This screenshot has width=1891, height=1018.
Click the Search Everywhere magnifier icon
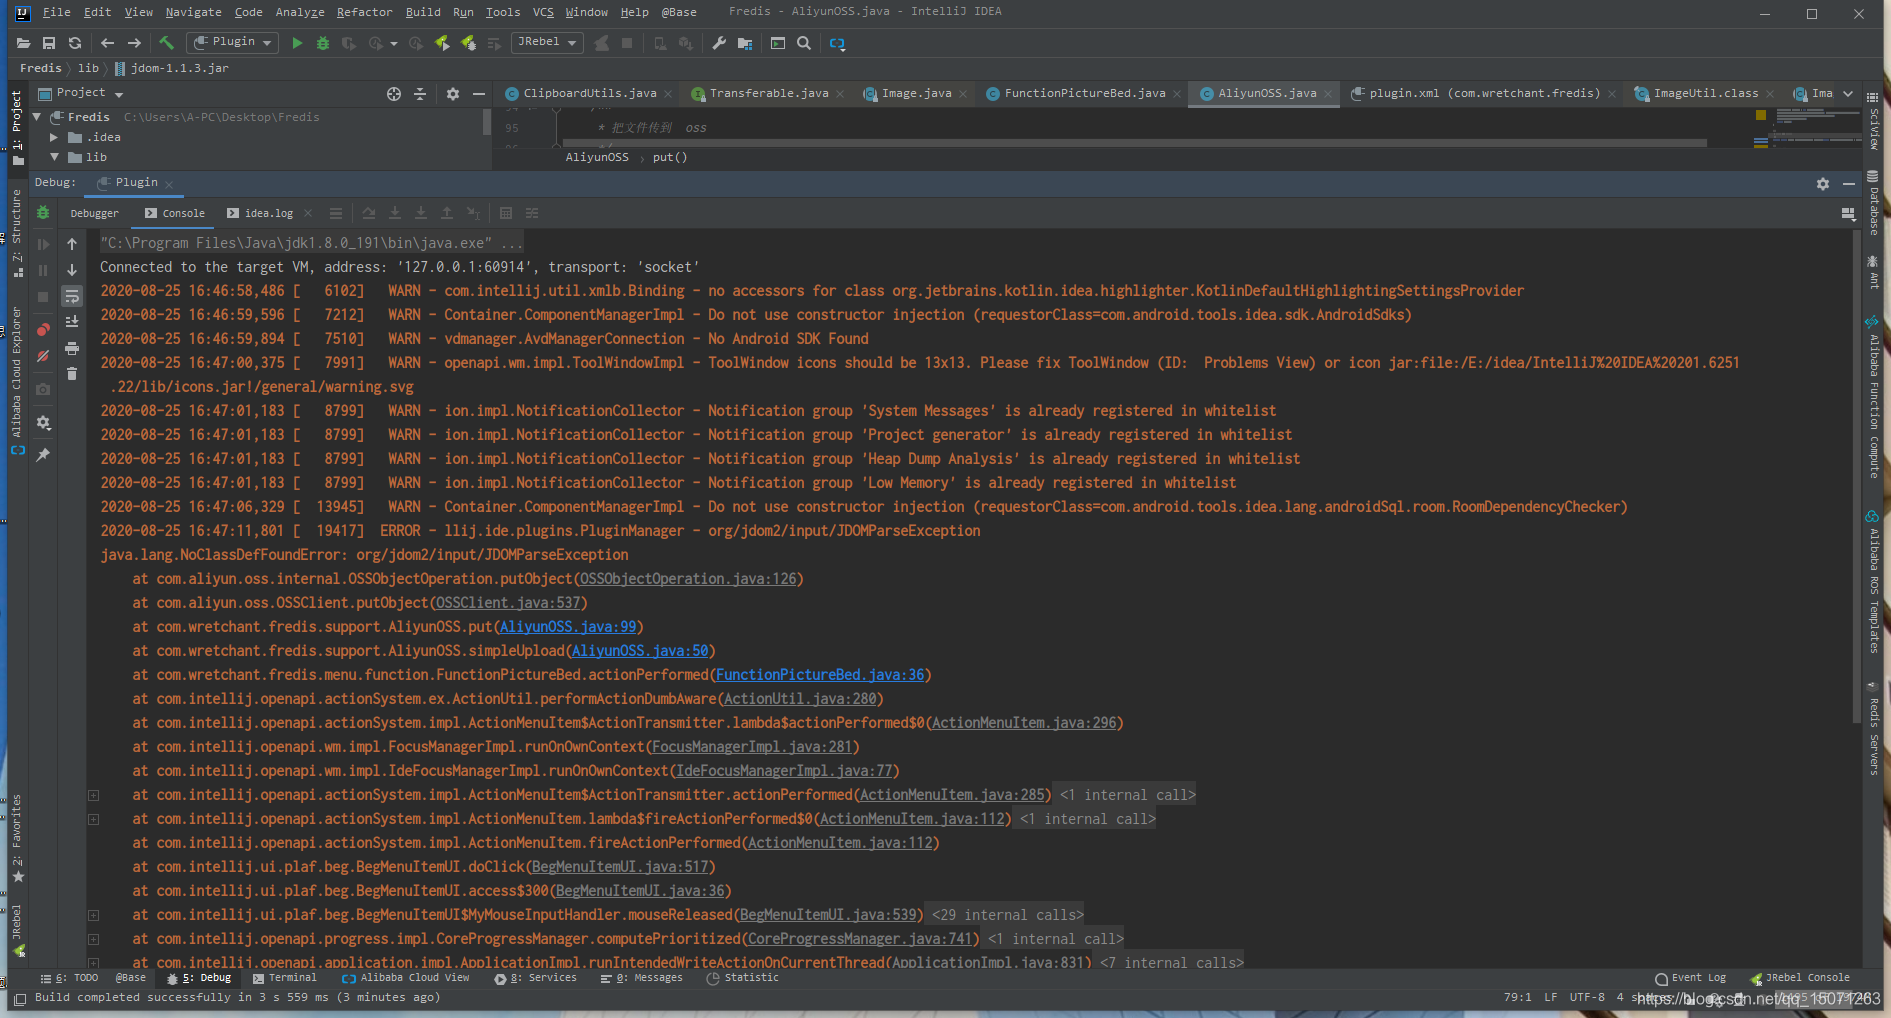tap(804, 43)
